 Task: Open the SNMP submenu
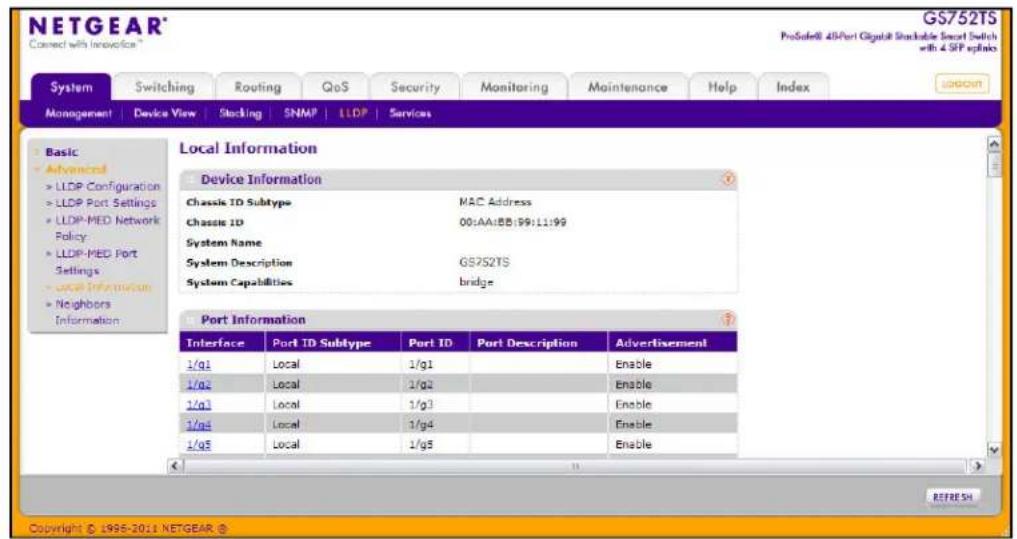tap(300, 114)
